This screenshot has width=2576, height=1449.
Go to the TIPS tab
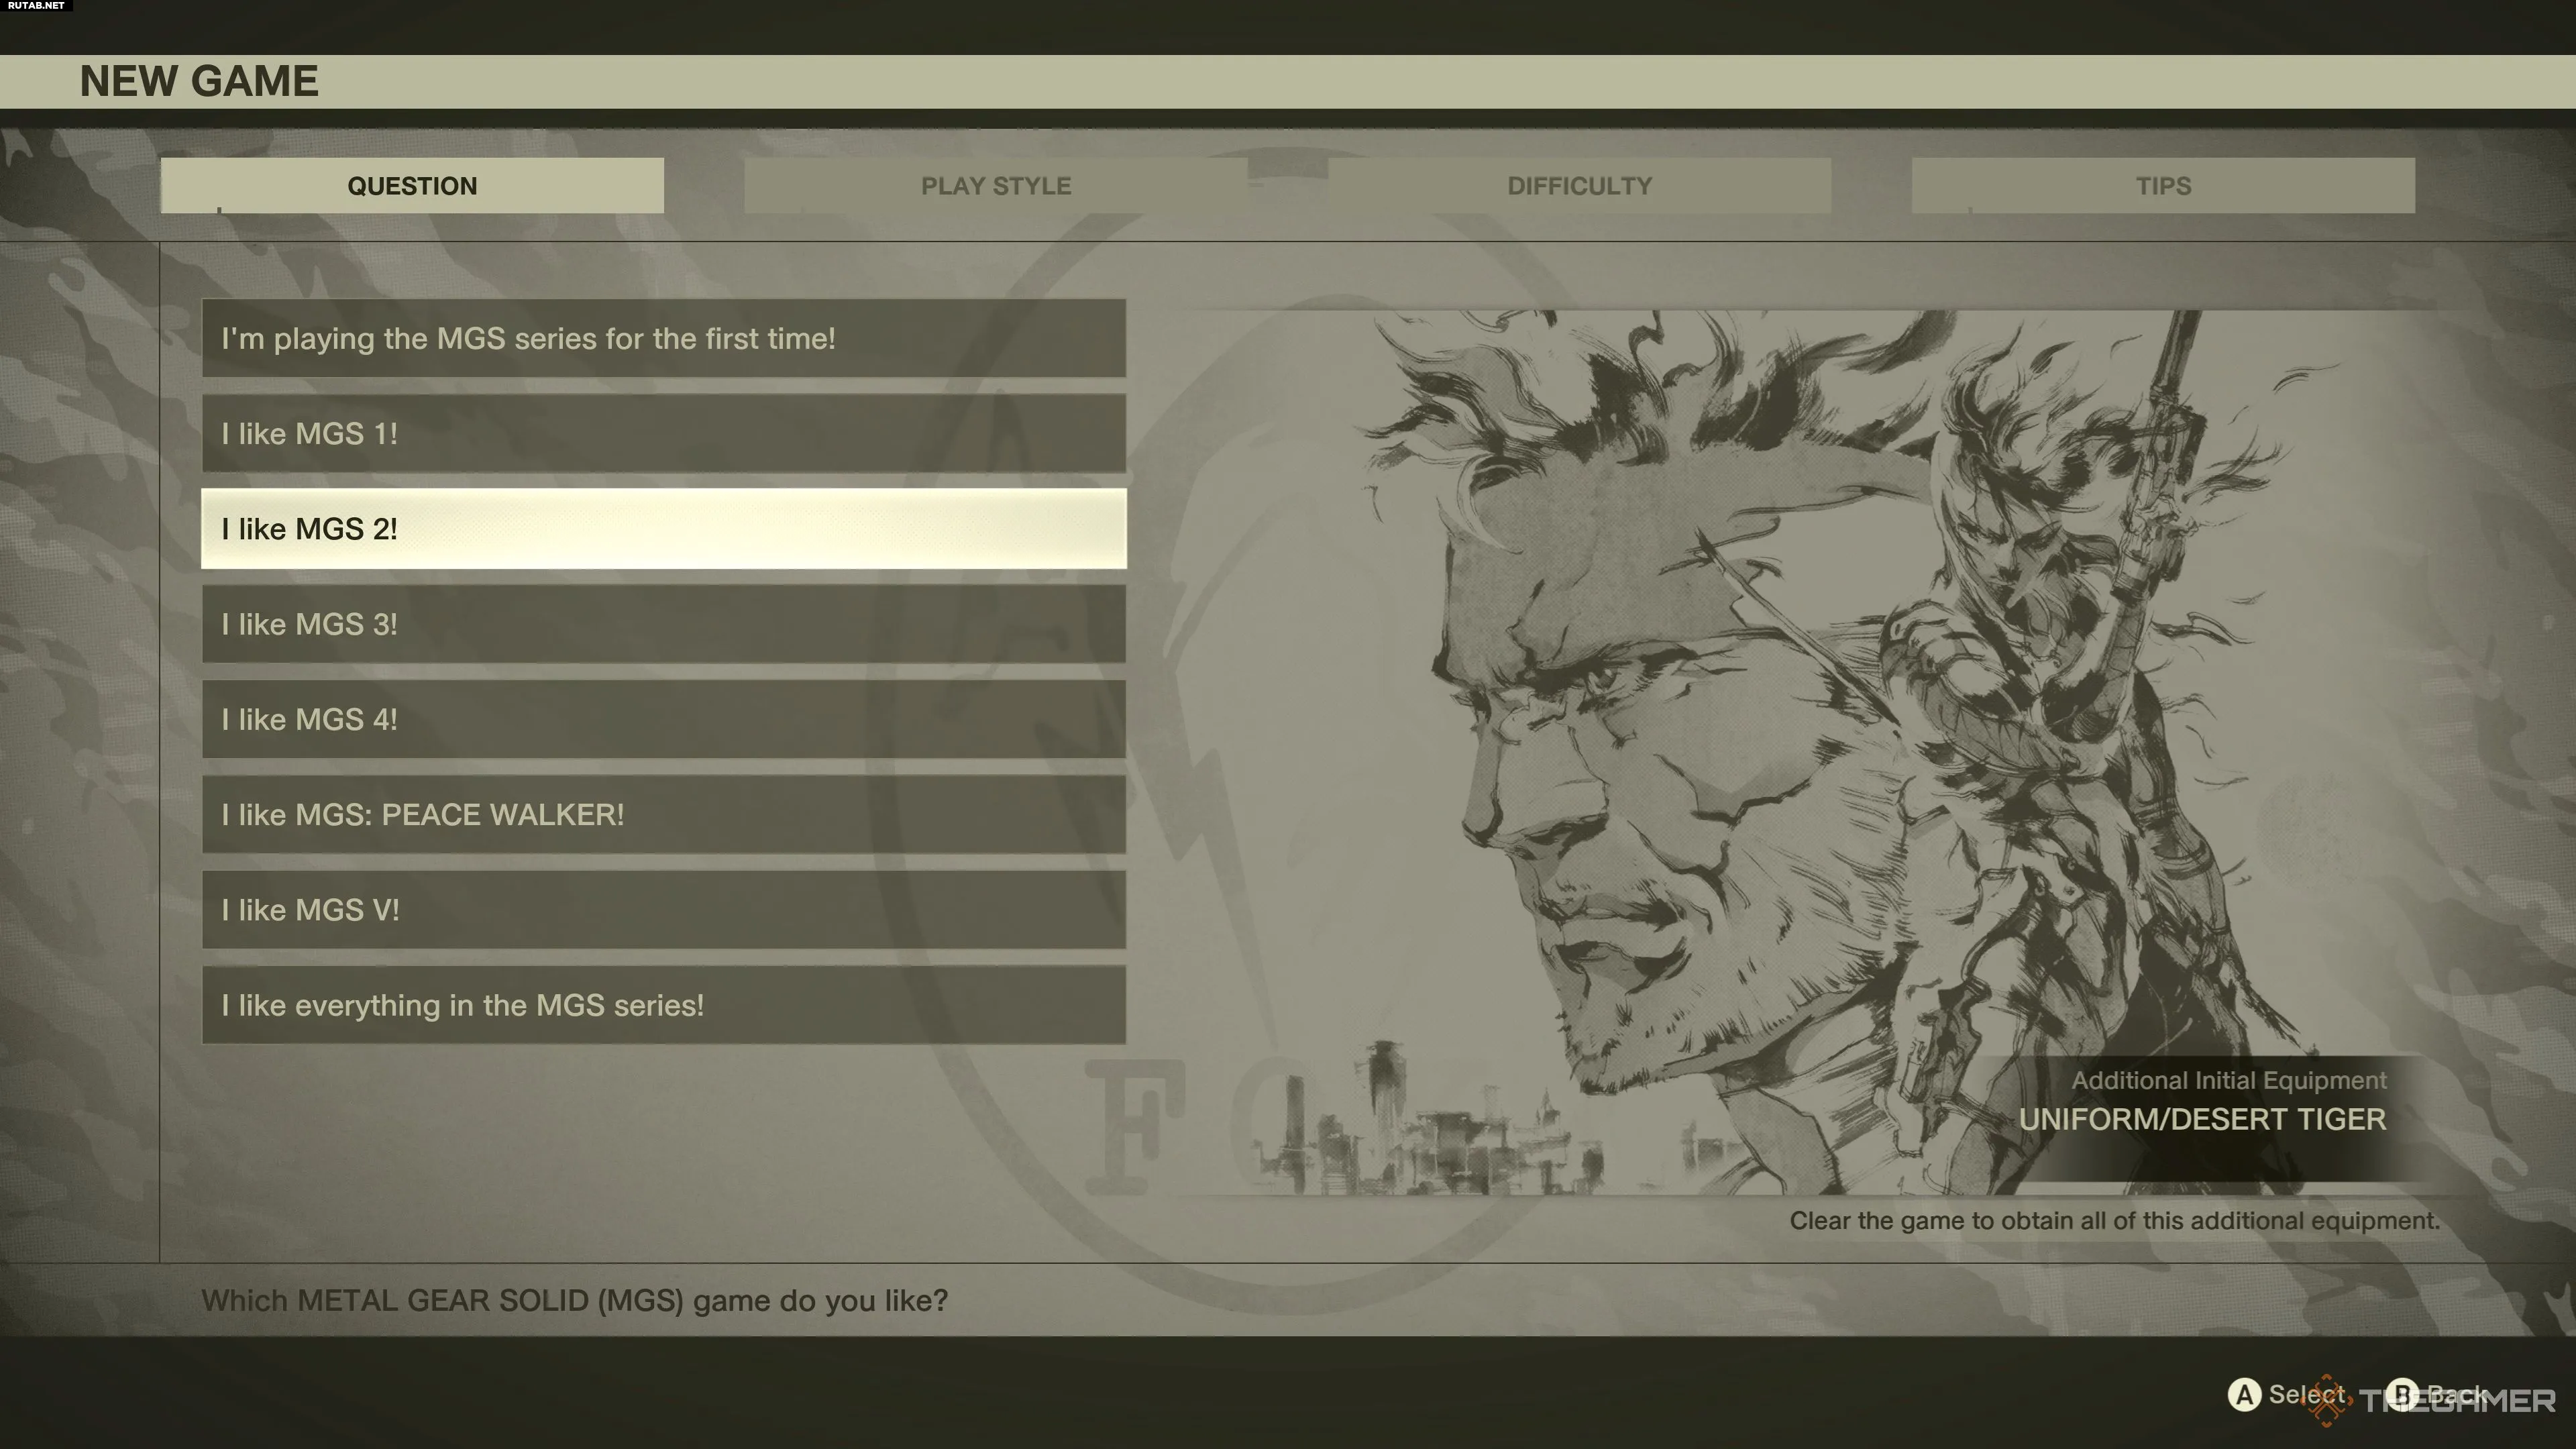pyautogui.click(x=2163, y=185)
